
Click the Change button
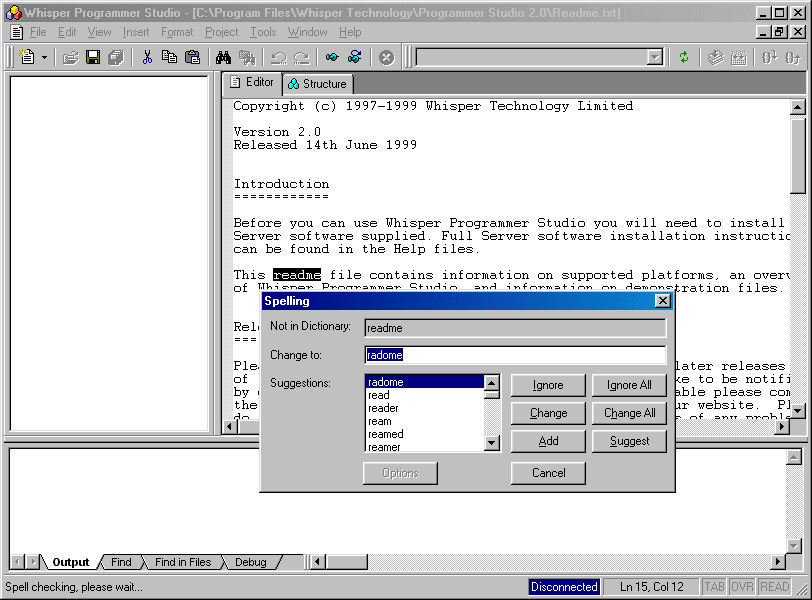(548, 413)
